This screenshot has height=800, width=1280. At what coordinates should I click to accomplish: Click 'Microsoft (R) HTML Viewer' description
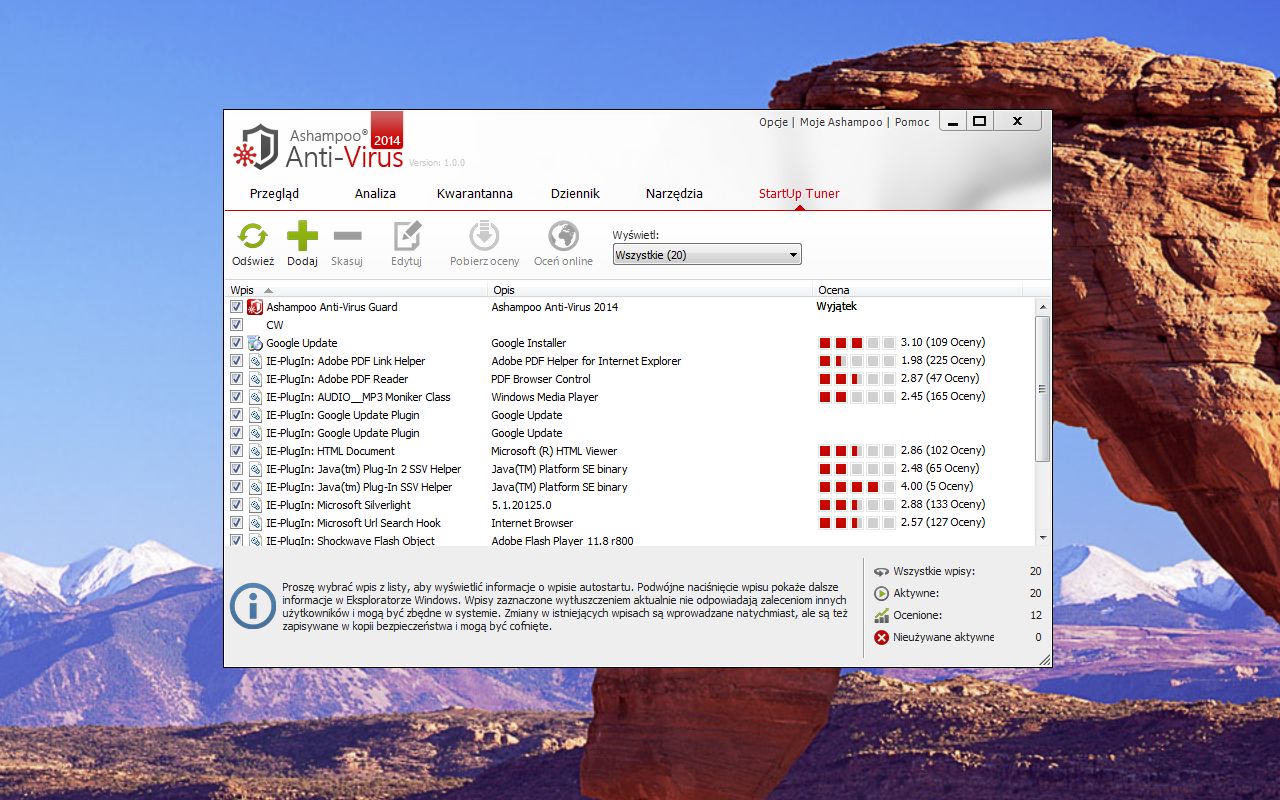(554, 451)
